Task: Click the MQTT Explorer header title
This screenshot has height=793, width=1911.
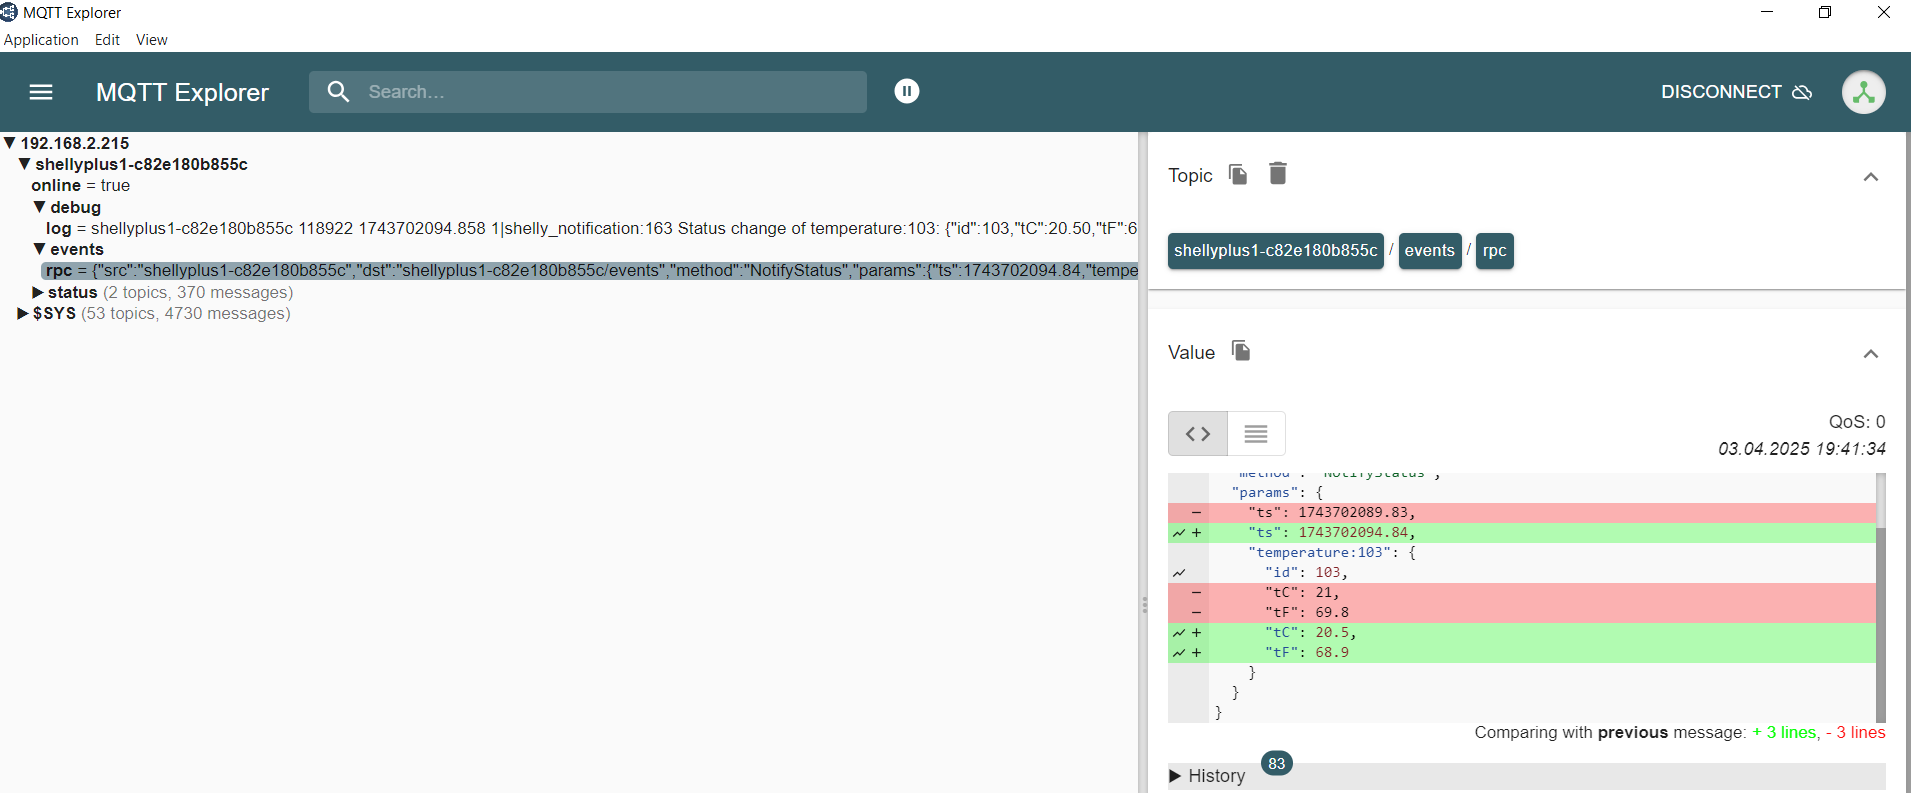Action: point(182,92)
